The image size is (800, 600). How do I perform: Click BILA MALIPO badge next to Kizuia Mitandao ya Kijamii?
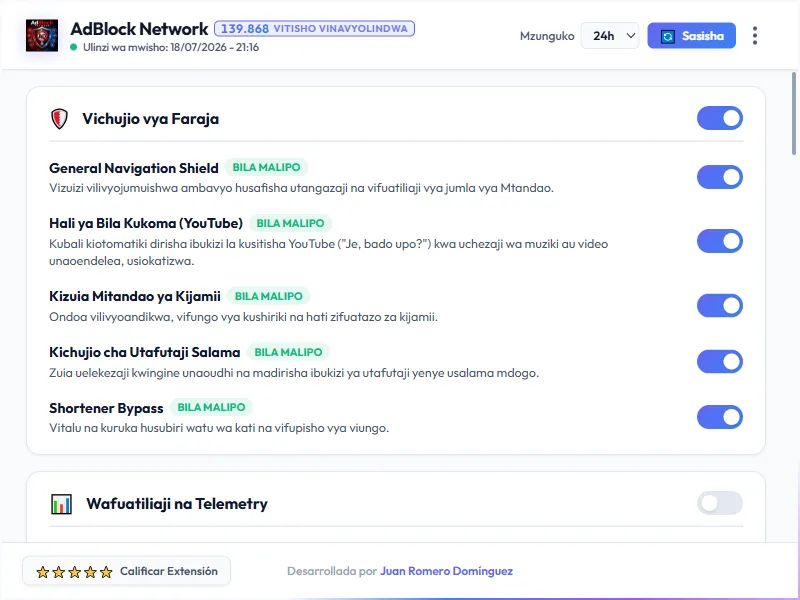[268, 296]
